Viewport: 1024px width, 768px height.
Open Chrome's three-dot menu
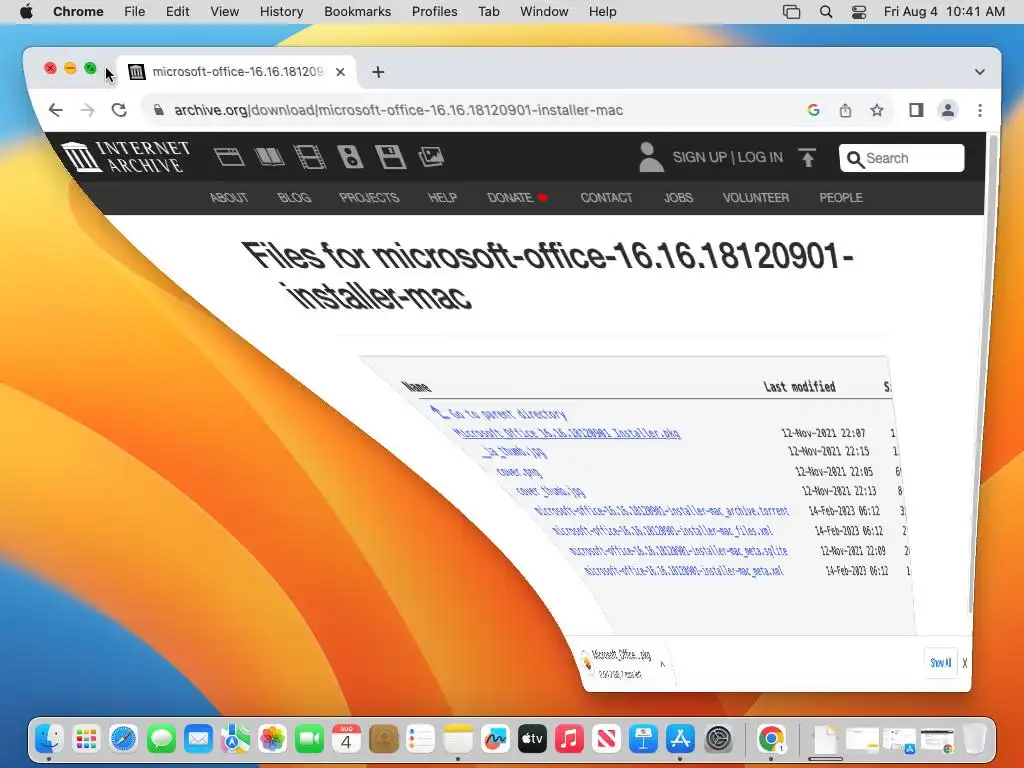pyautogui.click(x=980, y=110)
